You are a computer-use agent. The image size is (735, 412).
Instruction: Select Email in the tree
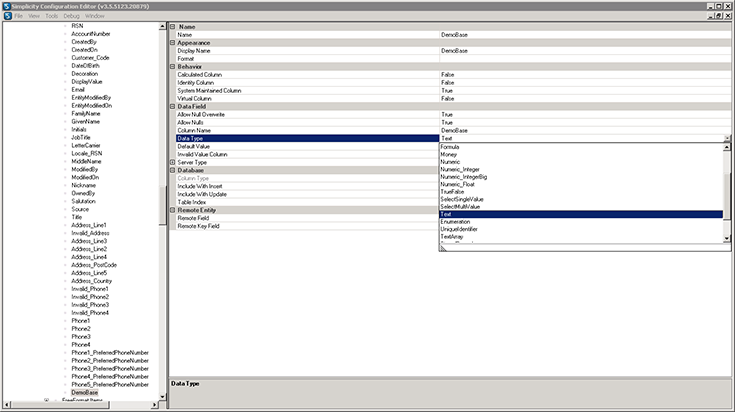(x=78, y=90)
